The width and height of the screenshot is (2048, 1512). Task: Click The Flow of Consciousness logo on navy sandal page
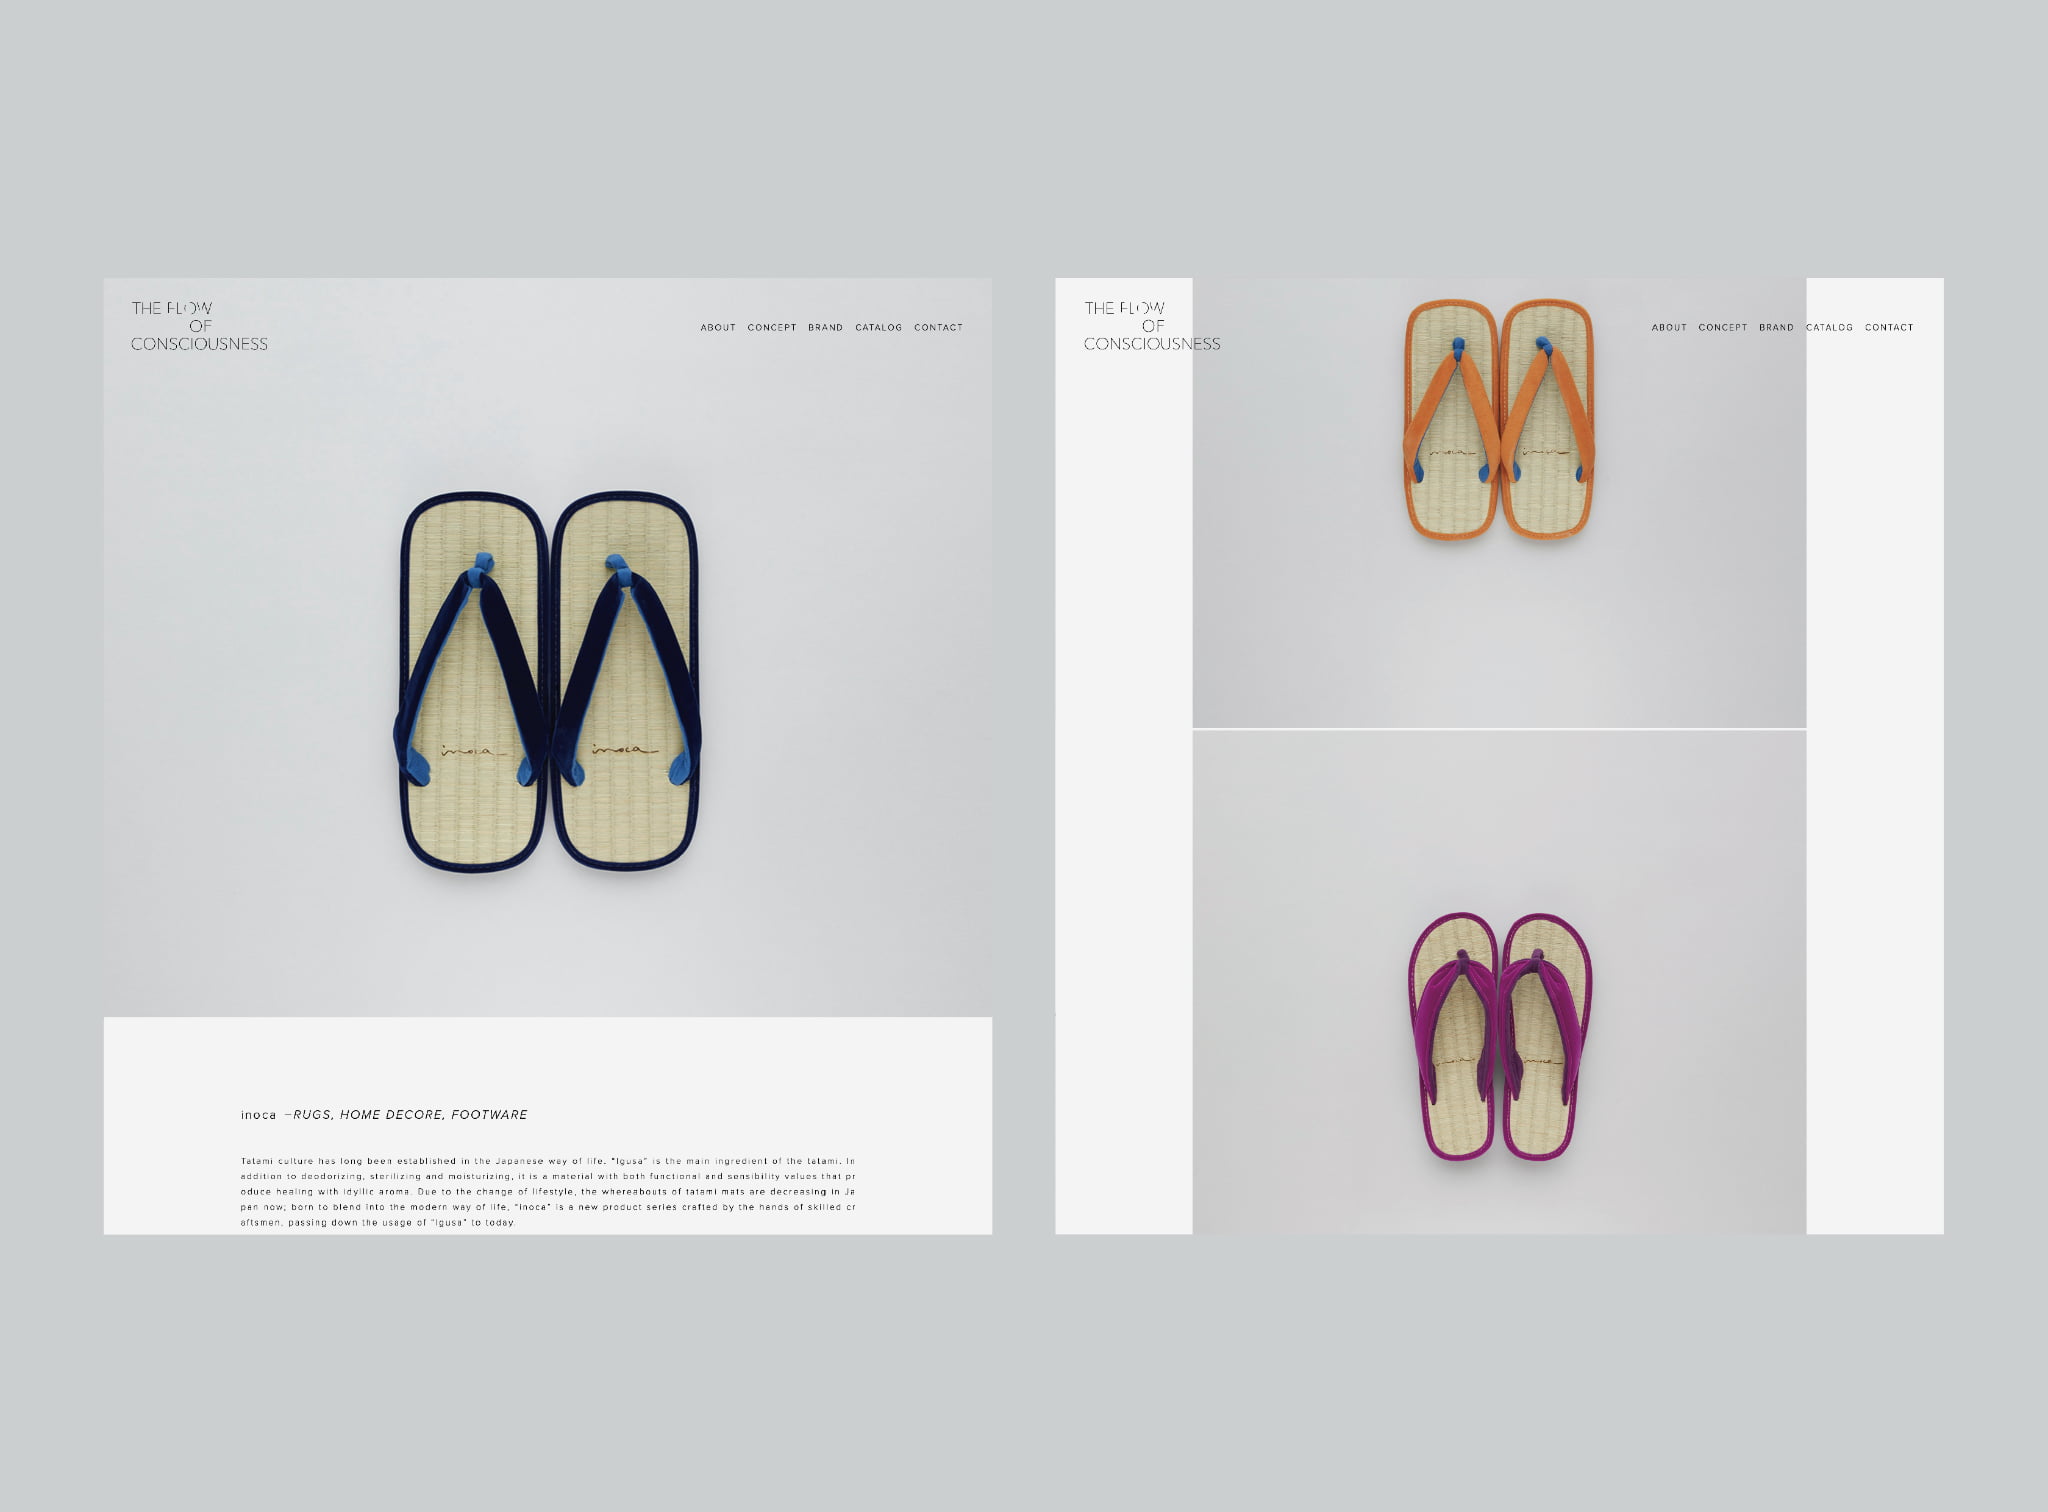(x=199, y=326)
